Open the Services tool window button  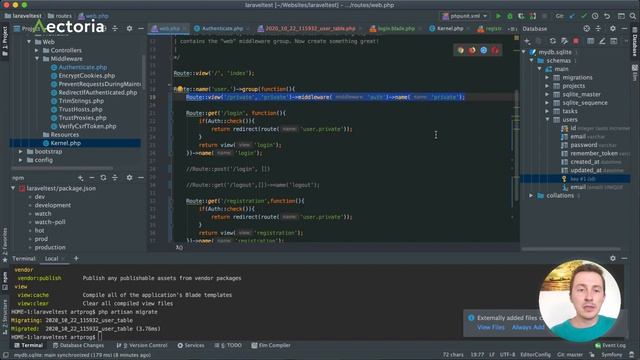(x=191, y=345)
